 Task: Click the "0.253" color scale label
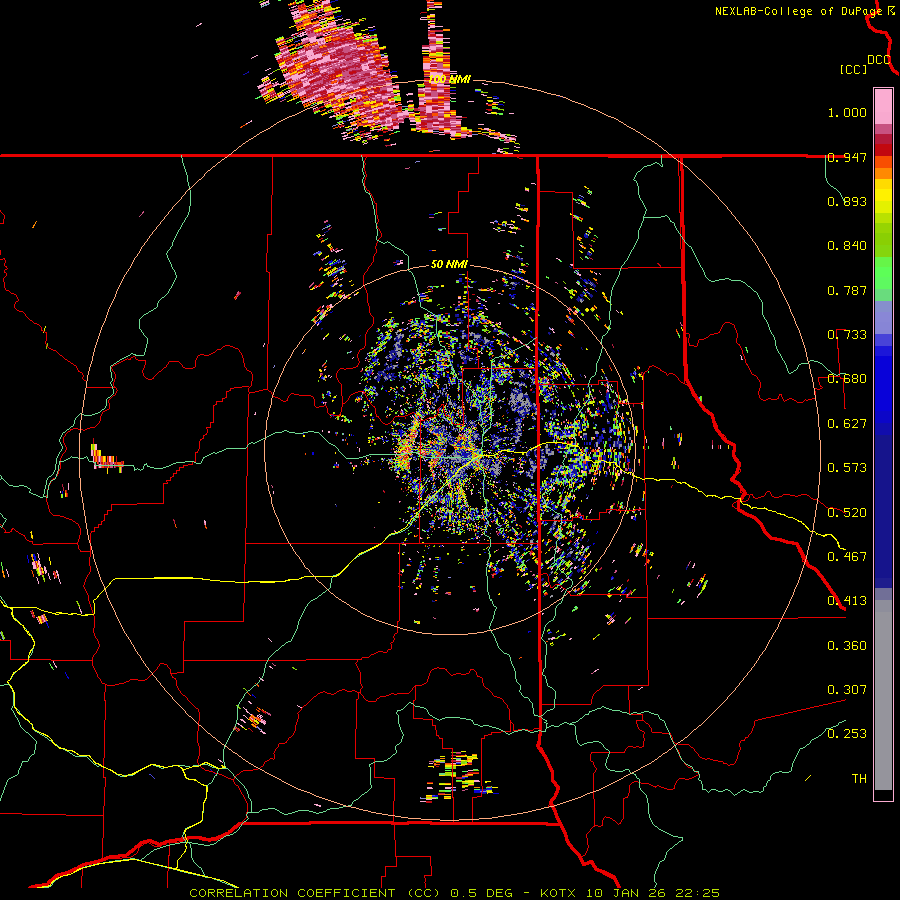click(x=847, y=734)
